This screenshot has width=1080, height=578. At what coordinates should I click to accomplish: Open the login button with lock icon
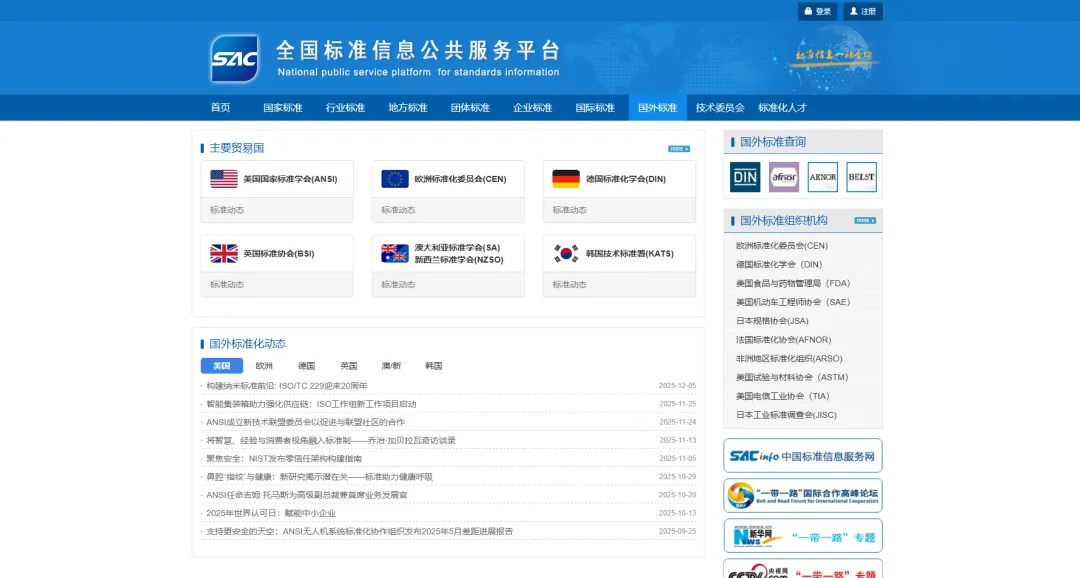point(818,11)
